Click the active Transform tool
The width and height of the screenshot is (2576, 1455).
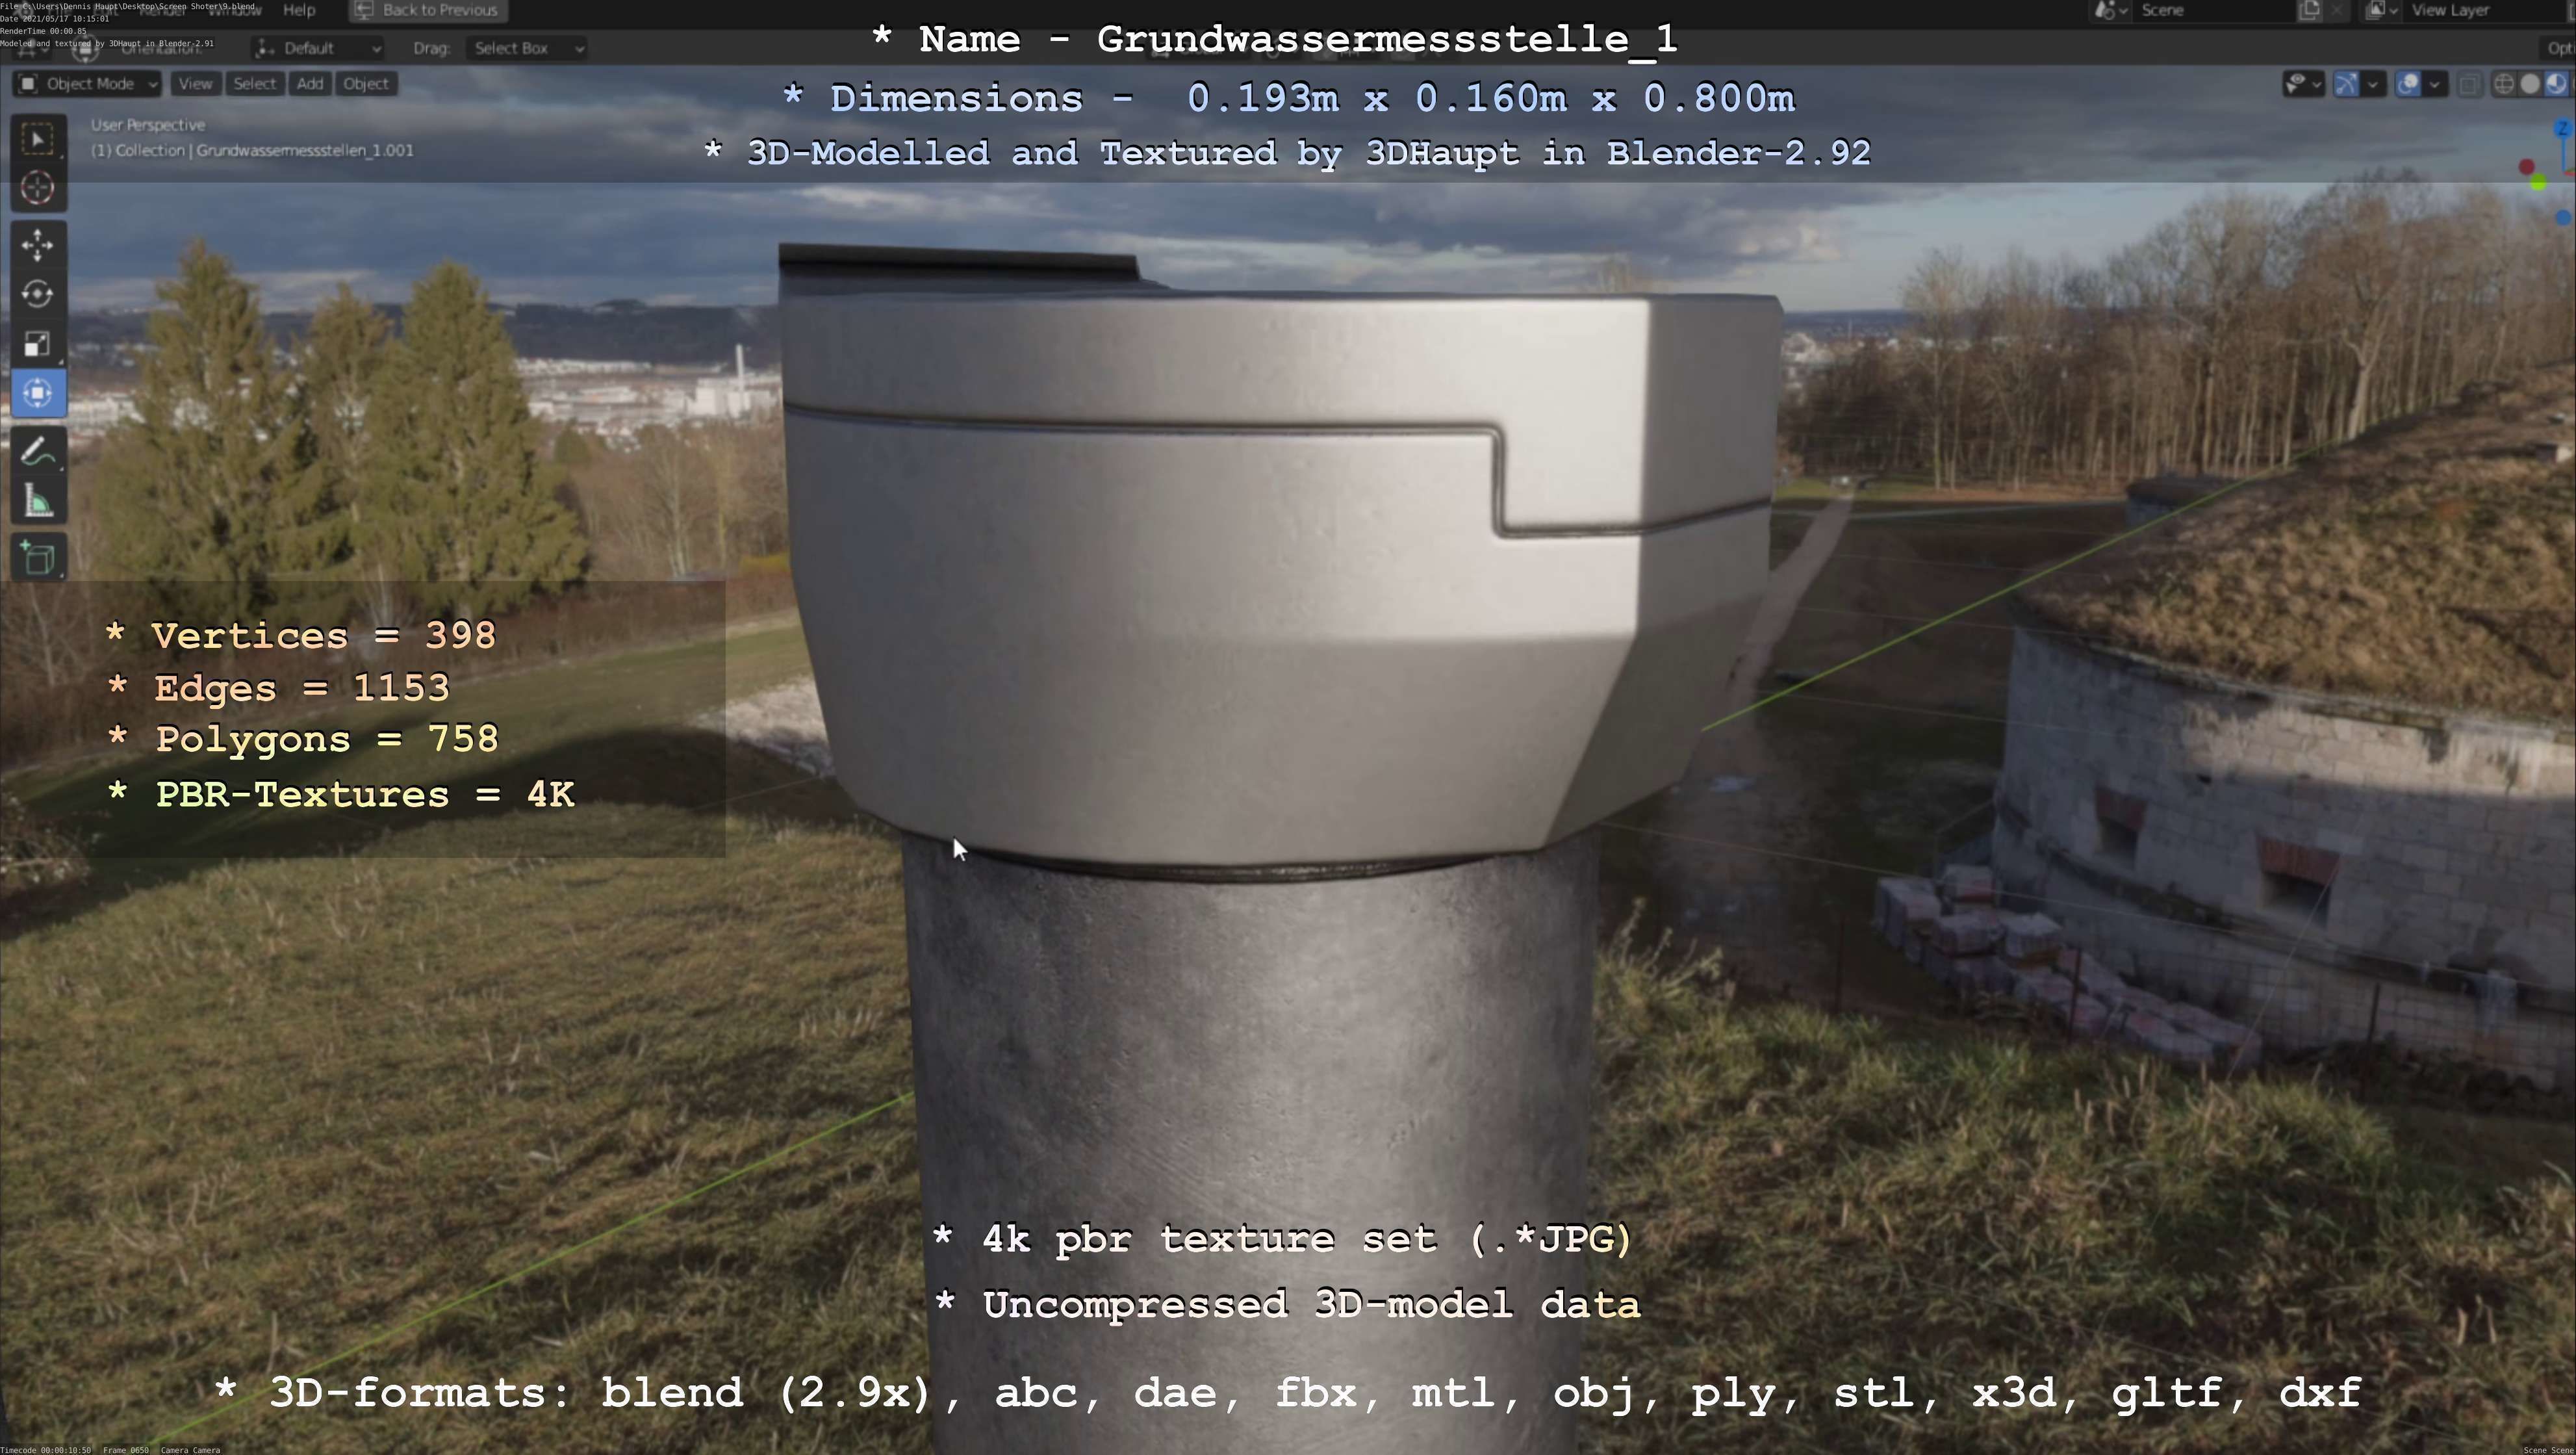pyautogui.click(x=38, y=393)
